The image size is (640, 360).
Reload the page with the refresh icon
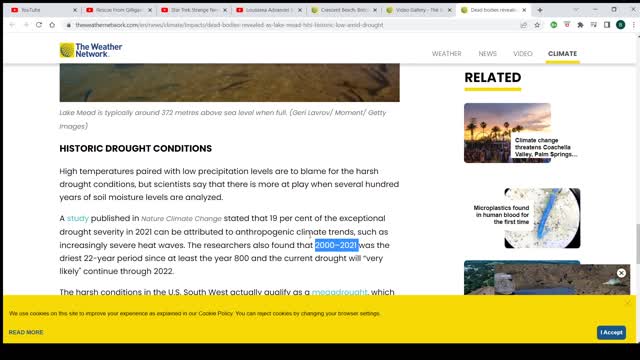pos(39,25)
